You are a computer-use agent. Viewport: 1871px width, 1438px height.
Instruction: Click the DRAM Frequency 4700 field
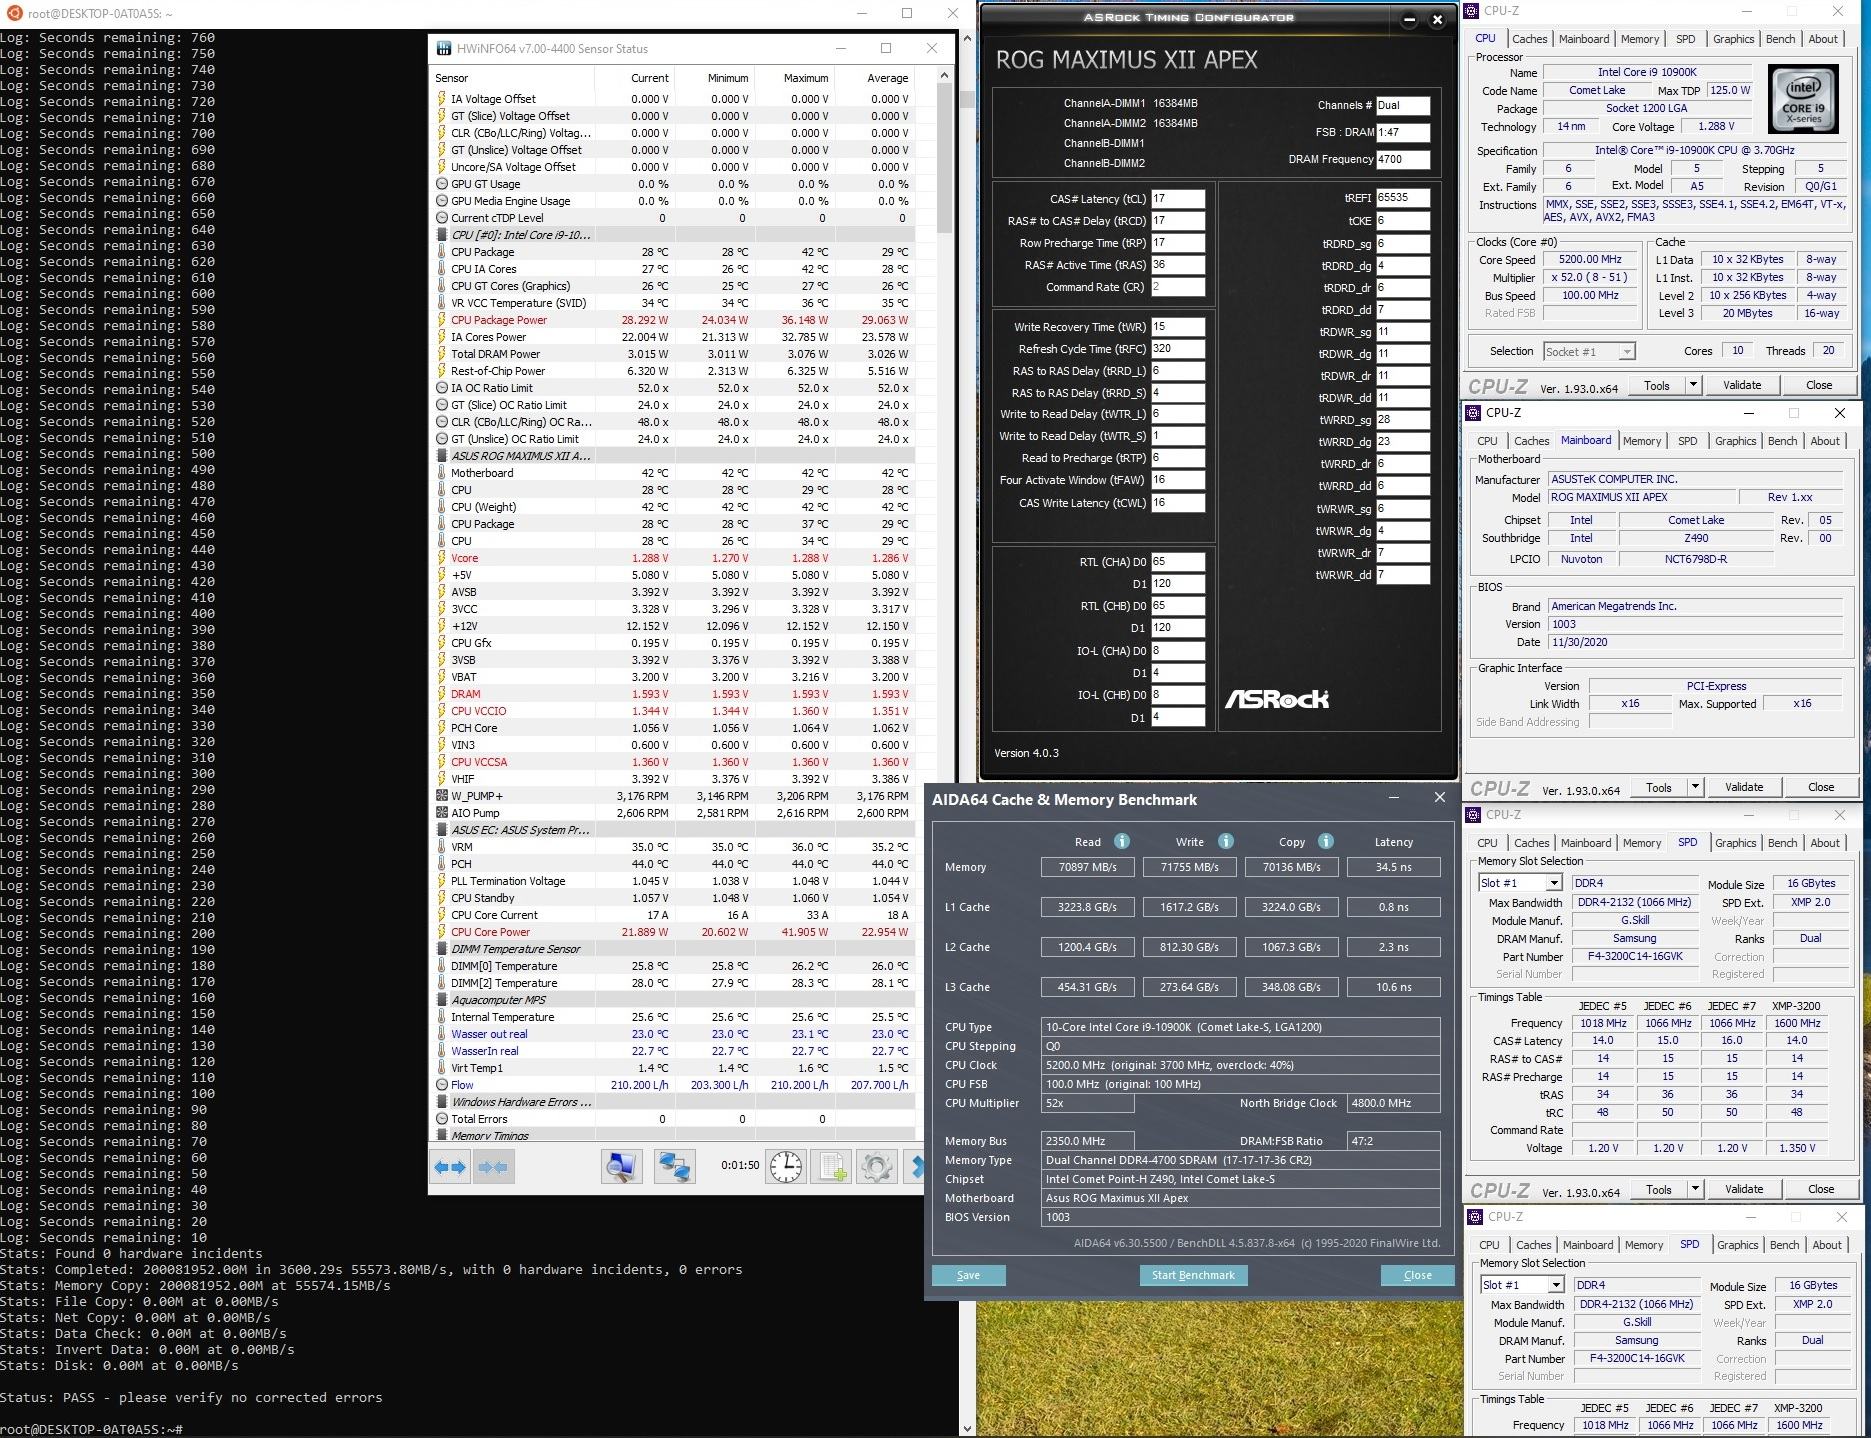tap(1402, 159)
